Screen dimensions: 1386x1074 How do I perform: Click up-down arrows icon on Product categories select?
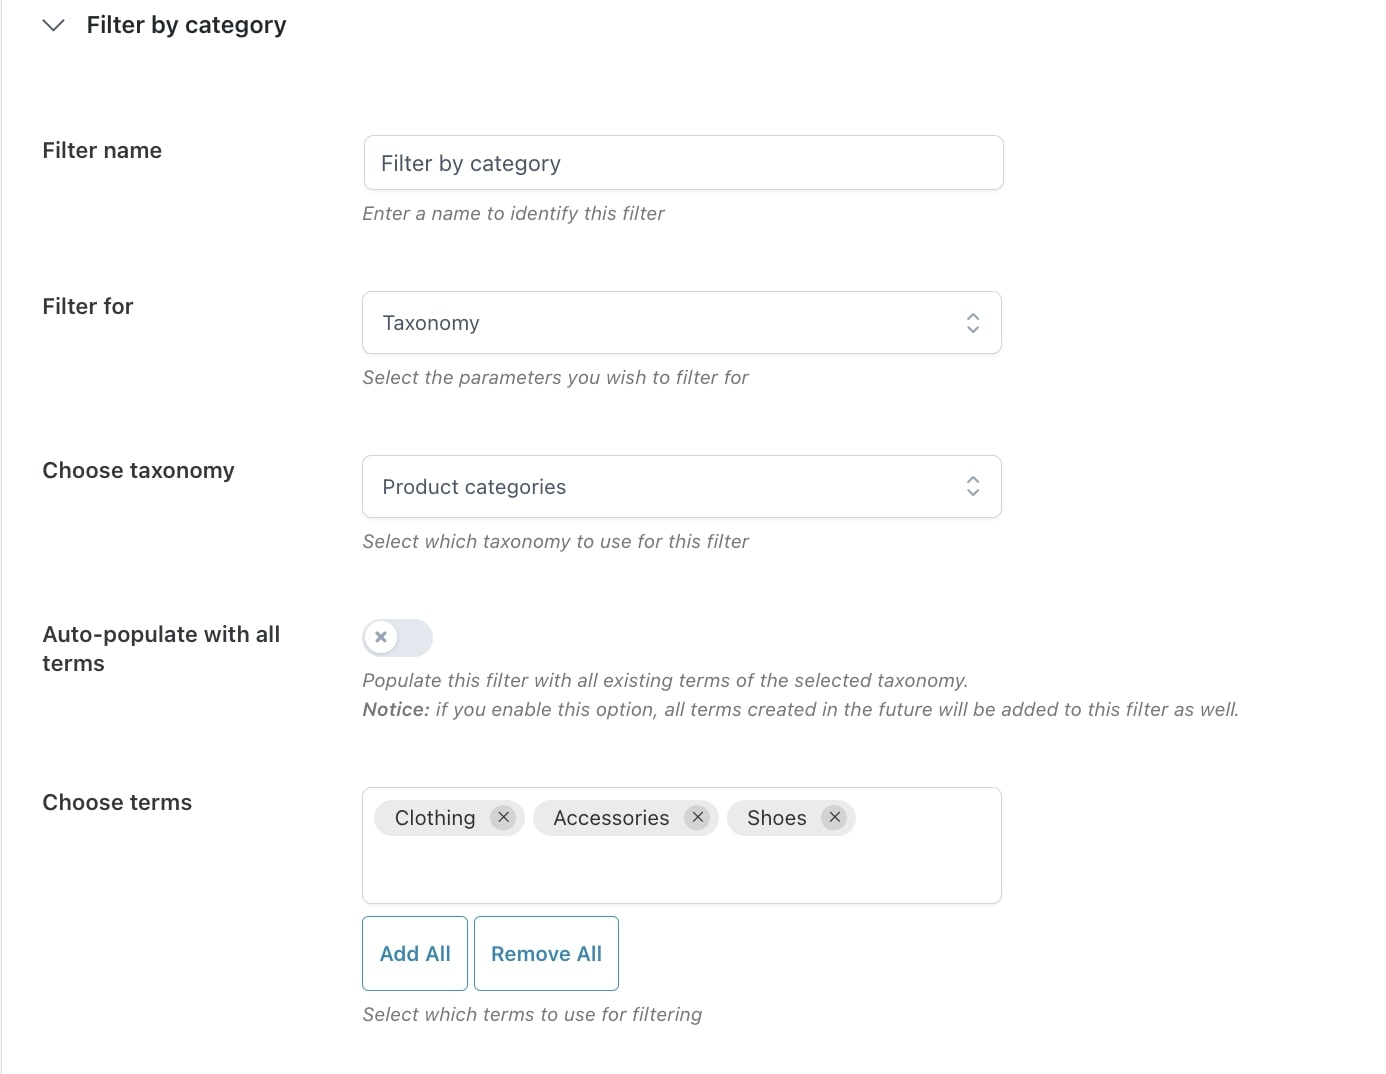[x=972, y=487]
